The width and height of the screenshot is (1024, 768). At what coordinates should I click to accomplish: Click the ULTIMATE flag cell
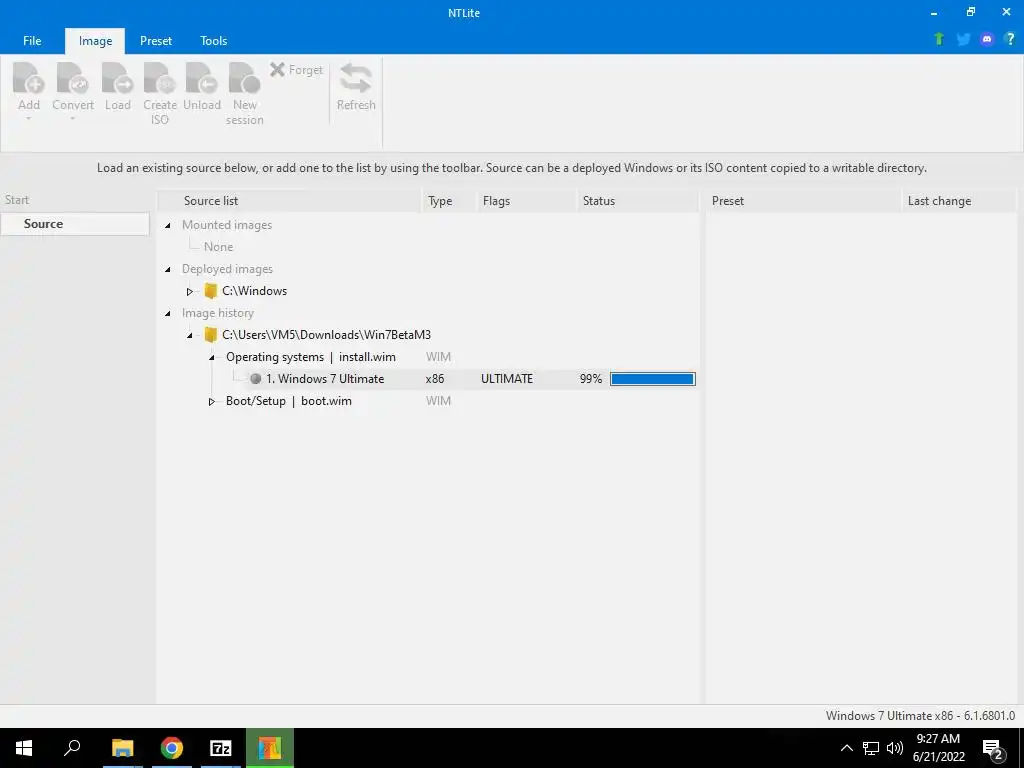pos(507,379)
